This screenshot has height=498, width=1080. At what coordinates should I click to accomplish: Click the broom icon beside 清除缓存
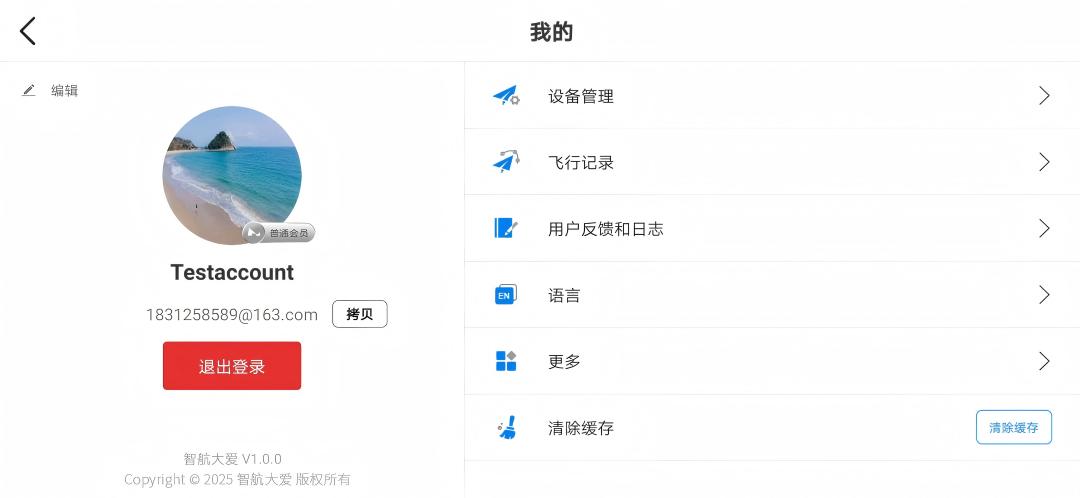pyautogui.click(x=506, y=427)
